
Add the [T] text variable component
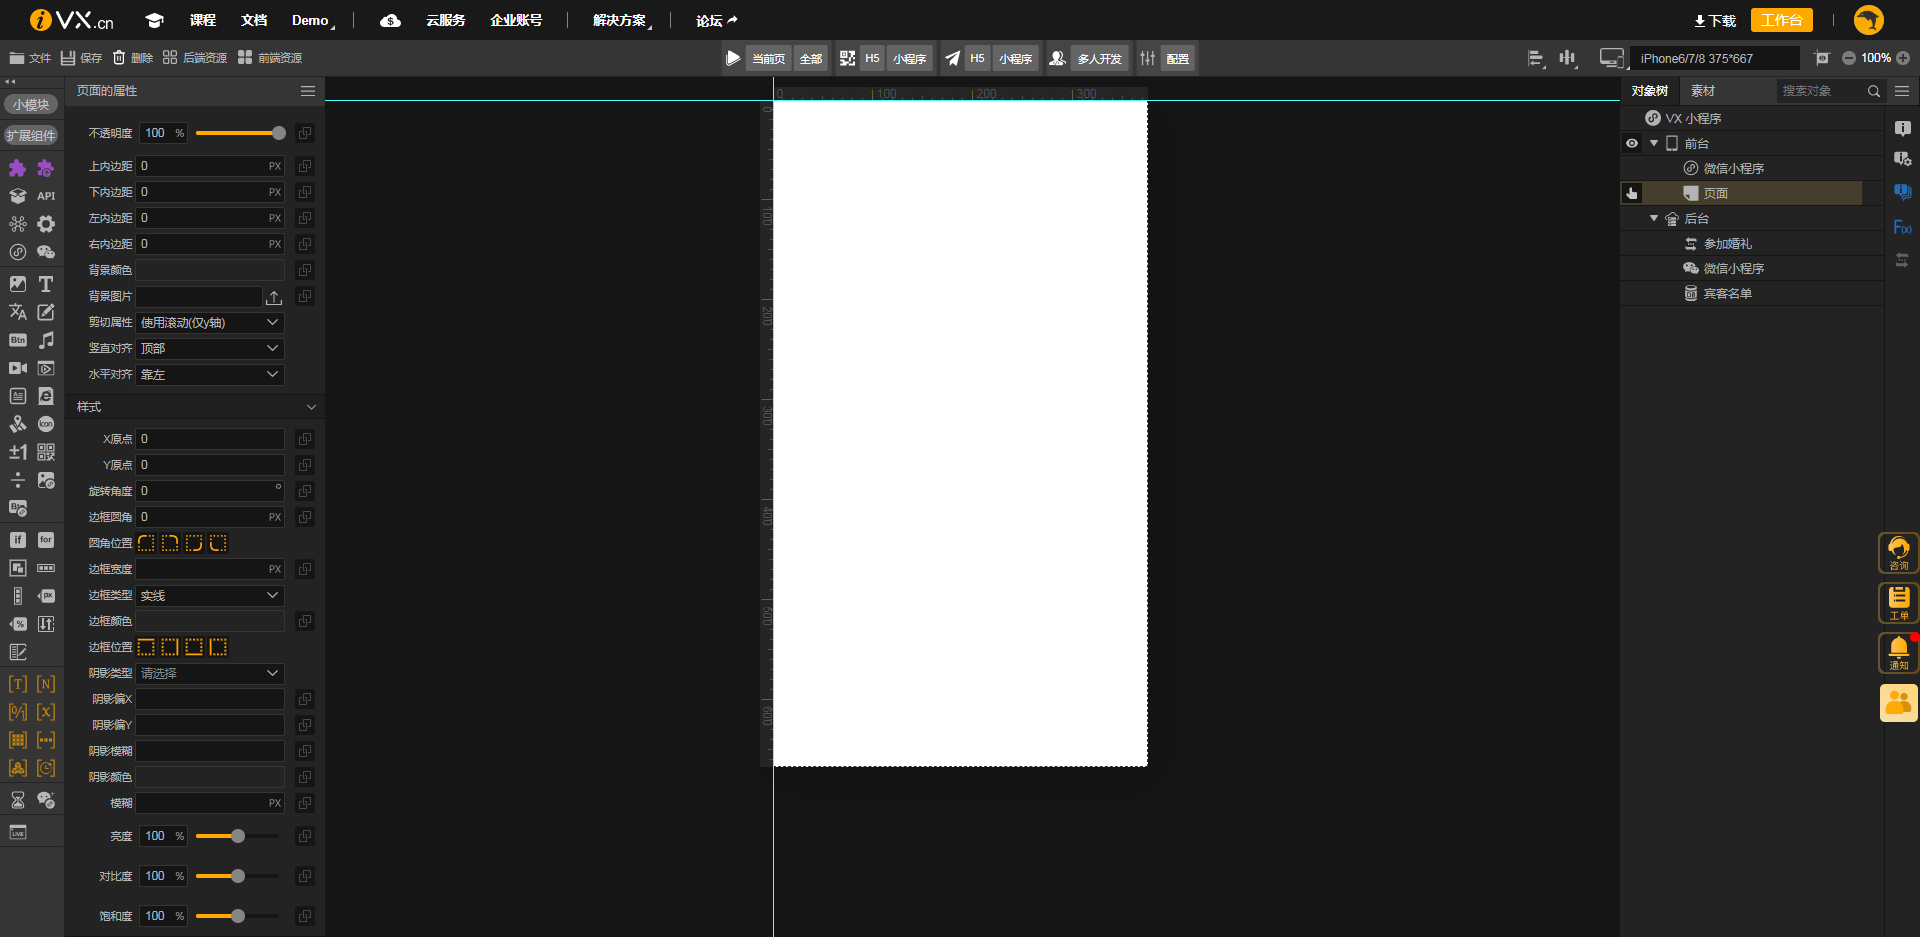[x=18, y=684]
